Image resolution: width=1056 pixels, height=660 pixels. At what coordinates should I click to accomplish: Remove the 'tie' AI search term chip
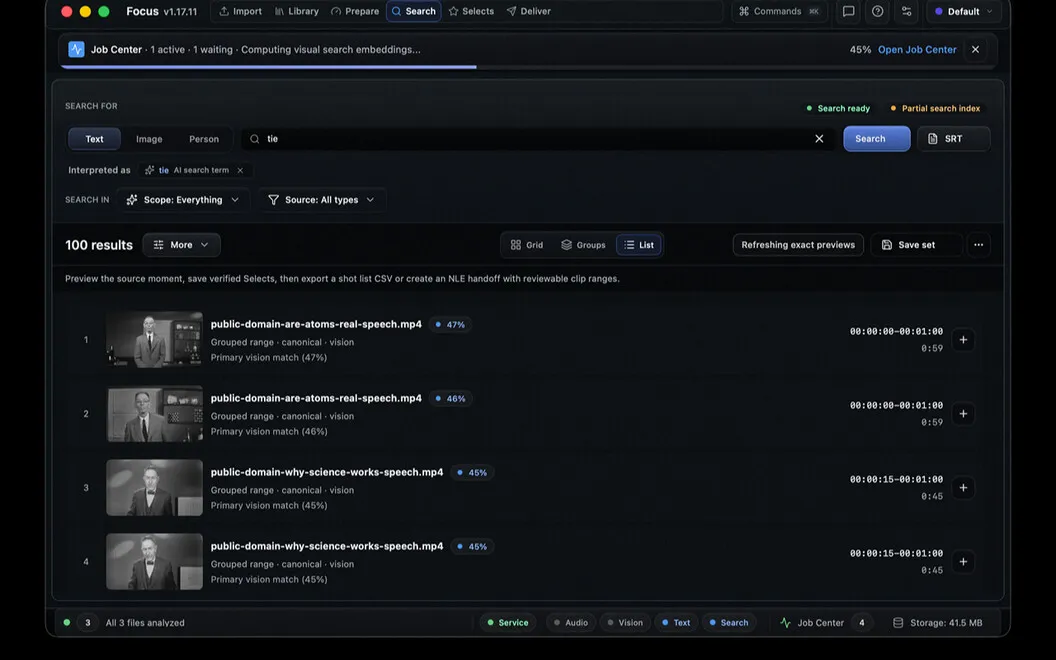click(240, 170)
